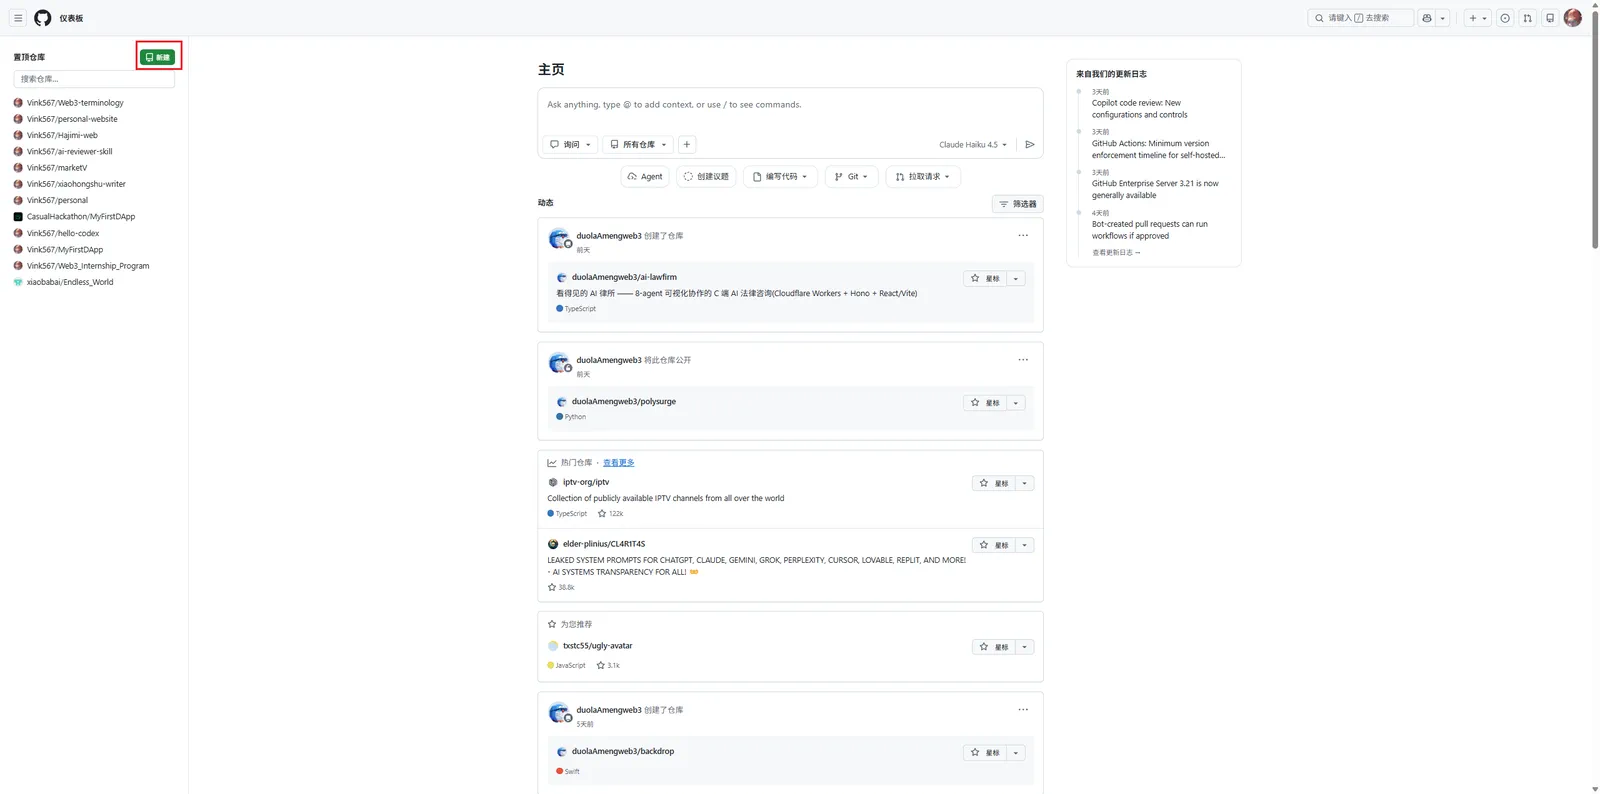Star the duolaAmengweb3/ai-lawfirm repository
The height and width of the screenshot is (794, 1600).
(985, 279)
